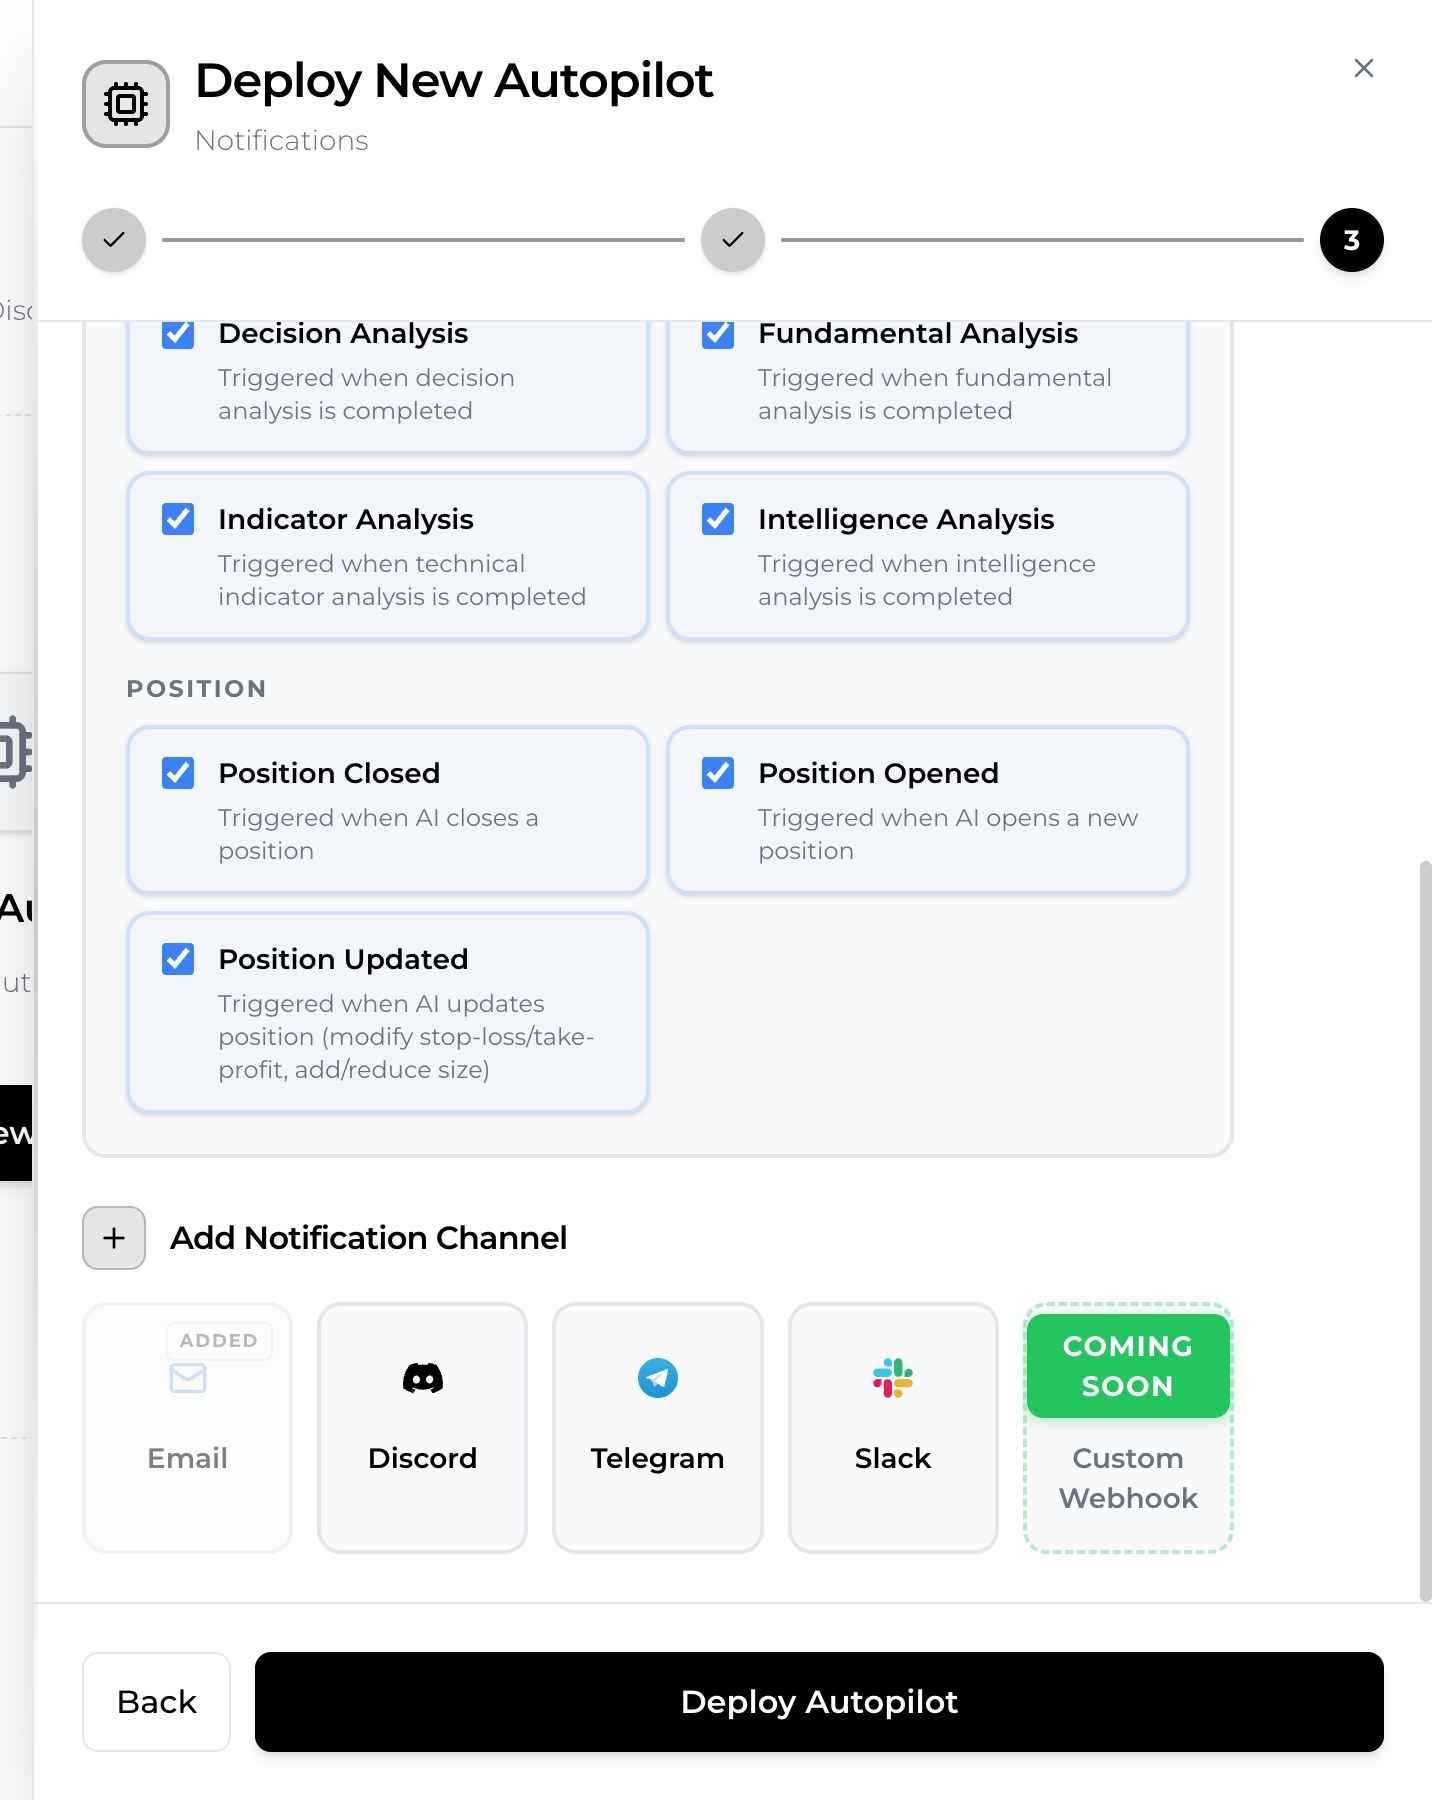Click the Notifications subtitle text
The image size is (1440, 1800).
tap(282, 140)
